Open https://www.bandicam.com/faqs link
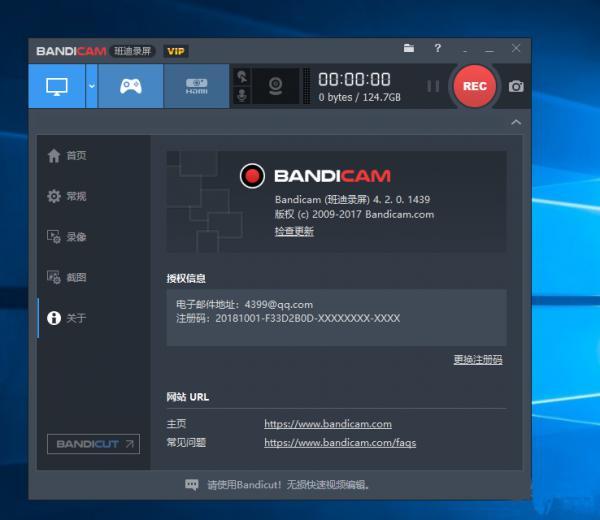The width and height of the screenshot is (600, 520). click(340, 443)
